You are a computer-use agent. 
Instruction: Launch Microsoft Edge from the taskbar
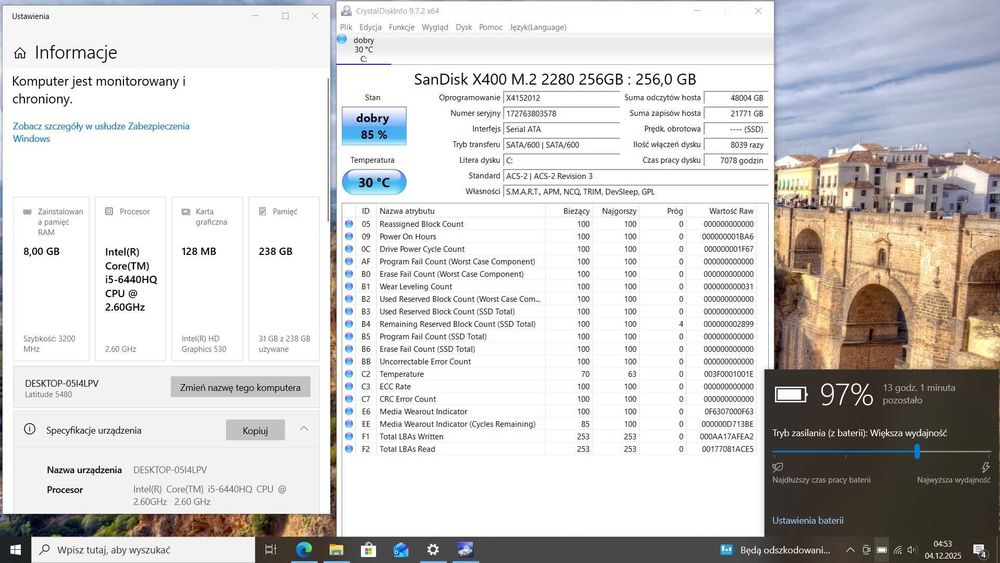304,550
